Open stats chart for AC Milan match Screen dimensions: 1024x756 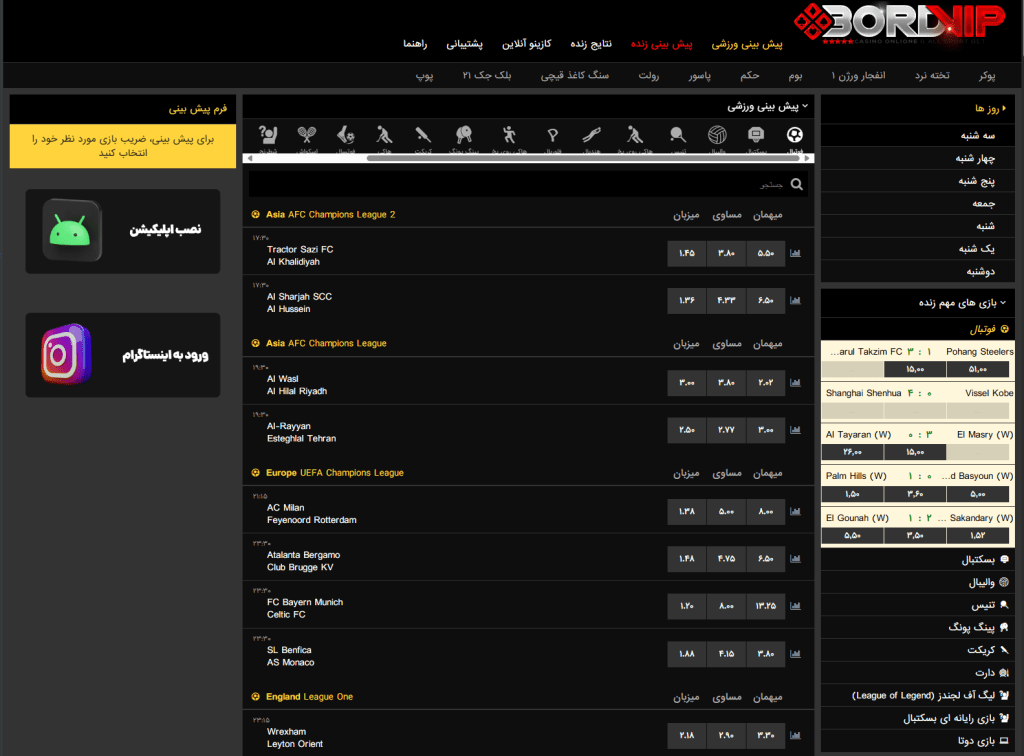coord(795,512)
